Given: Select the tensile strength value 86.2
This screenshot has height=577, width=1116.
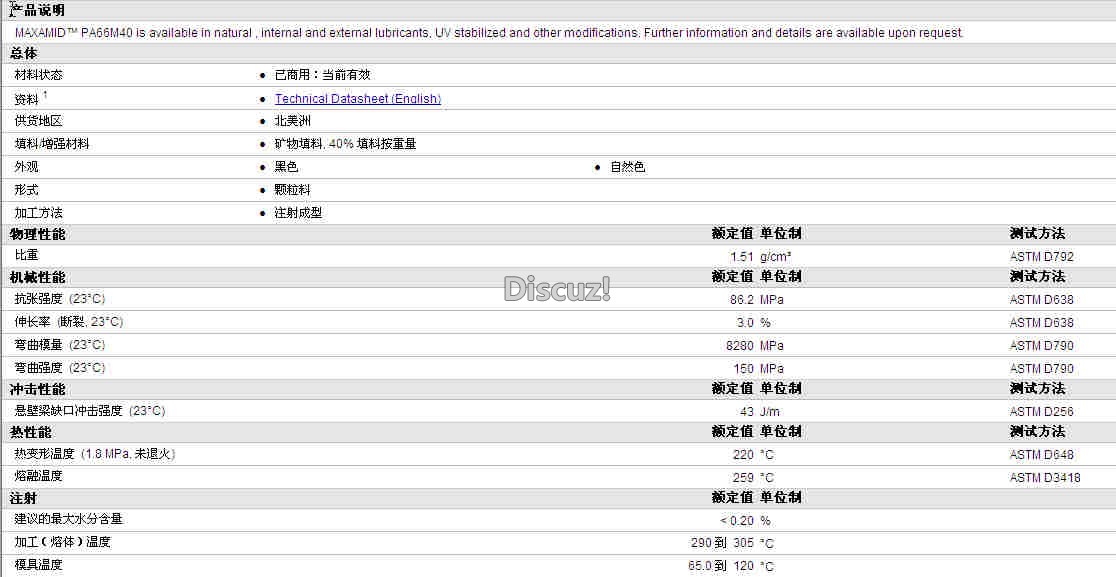Looking at the screenshot, I should pos(742,300).
